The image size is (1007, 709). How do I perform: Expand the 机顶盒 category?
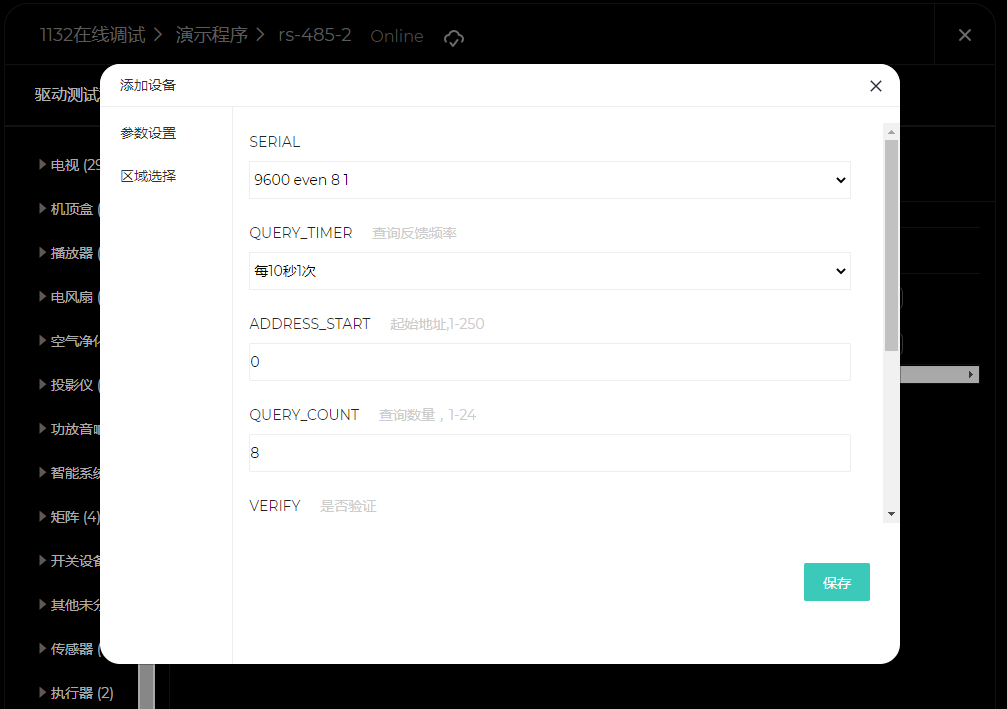pyautogui.click(x=69, y=209)
